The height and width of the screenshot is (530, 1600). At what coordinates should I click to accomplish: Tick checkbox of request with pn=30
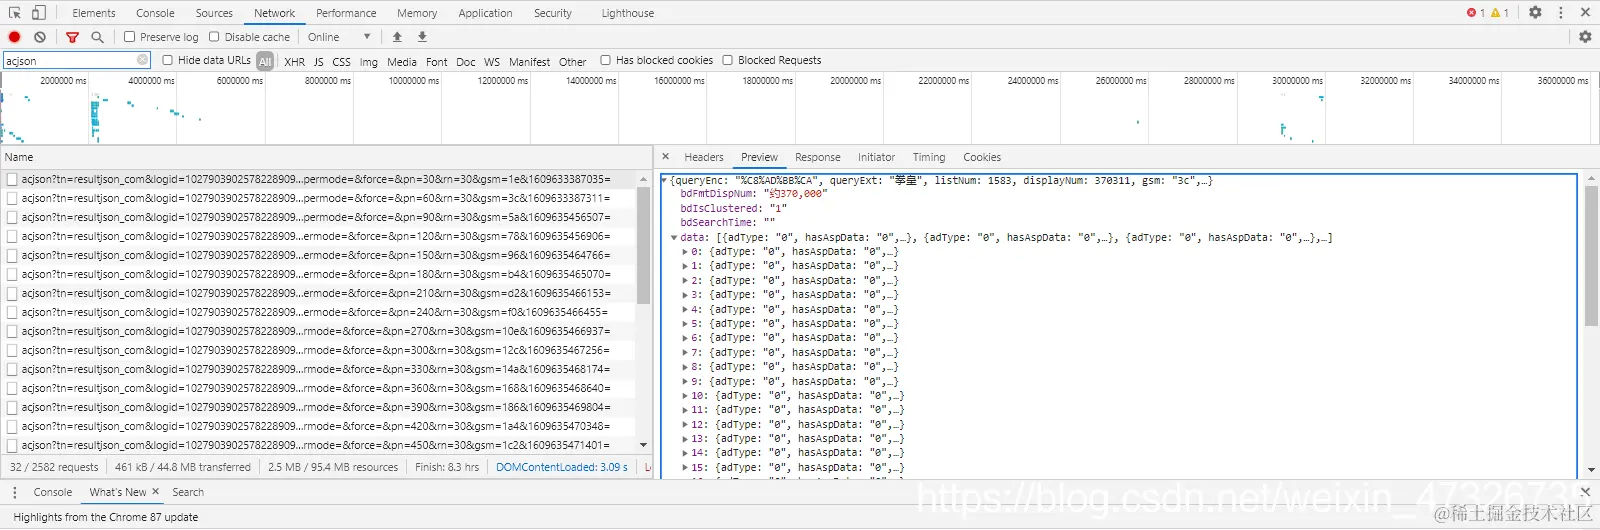pos(12,179)
